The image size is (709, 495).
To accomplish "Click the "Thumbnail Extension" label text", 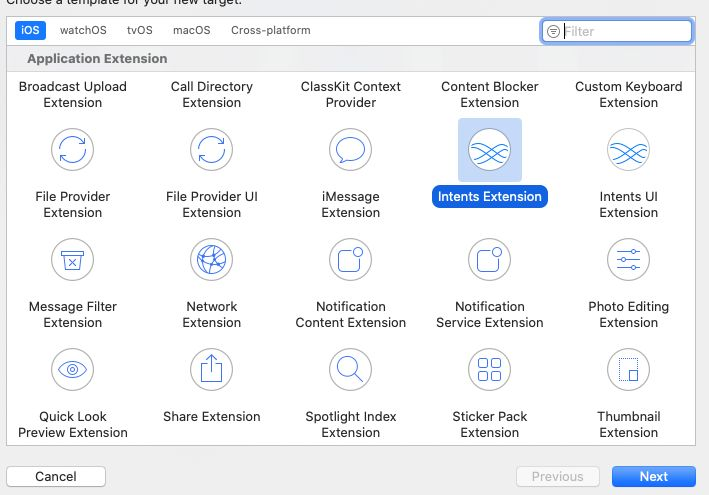I will tap(629, 424).
